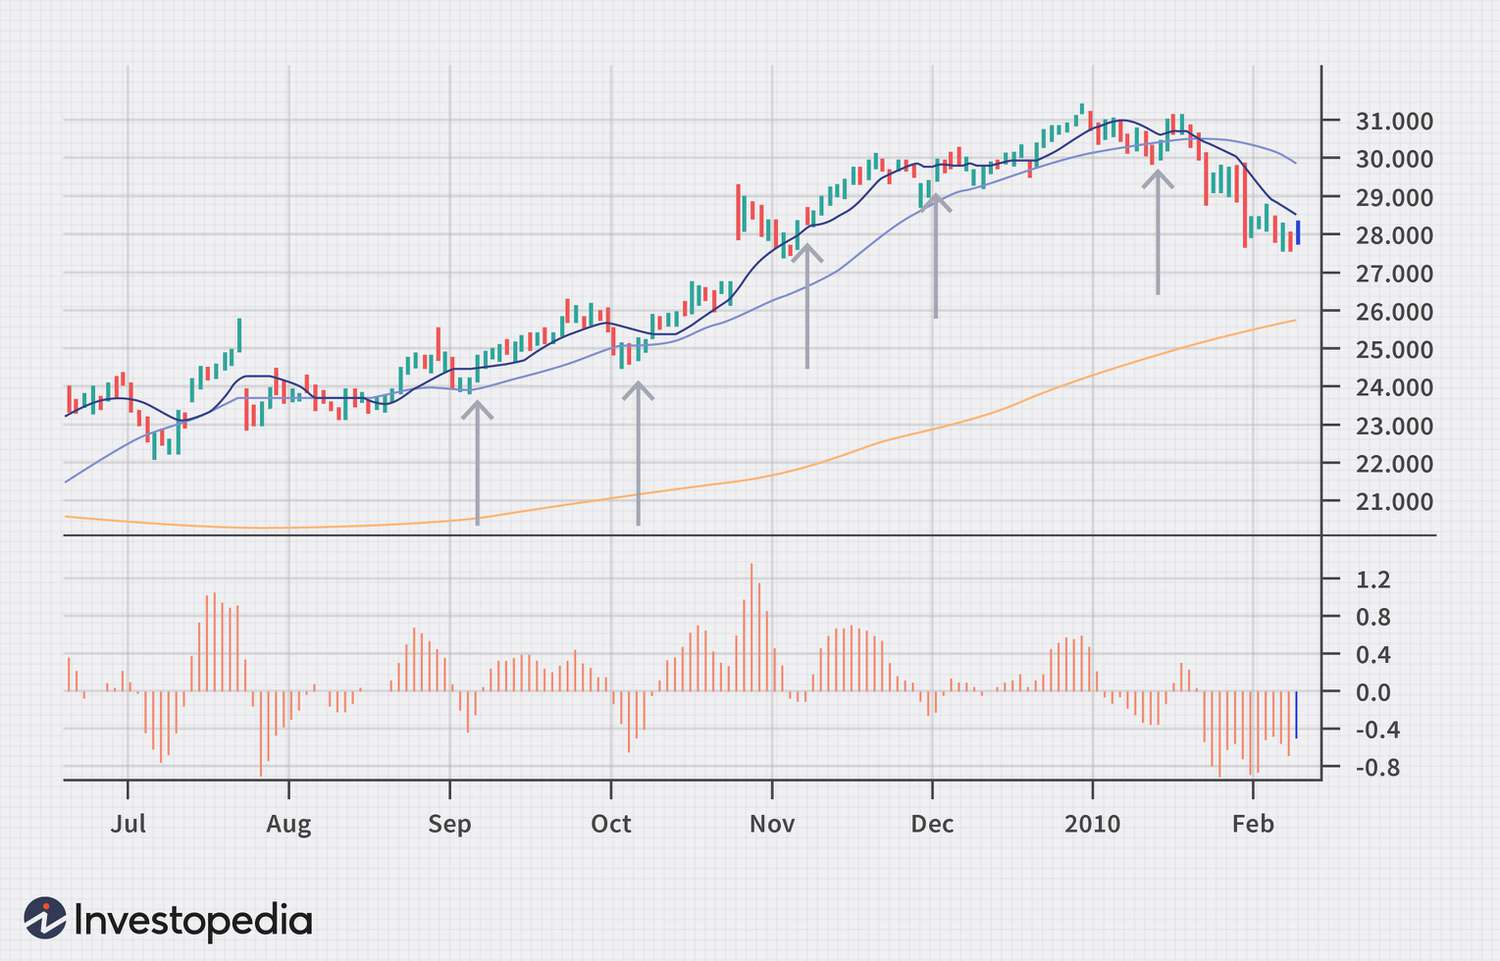Click the 22.000 price axis label

pyautogui.click(x=1394, y=463)
